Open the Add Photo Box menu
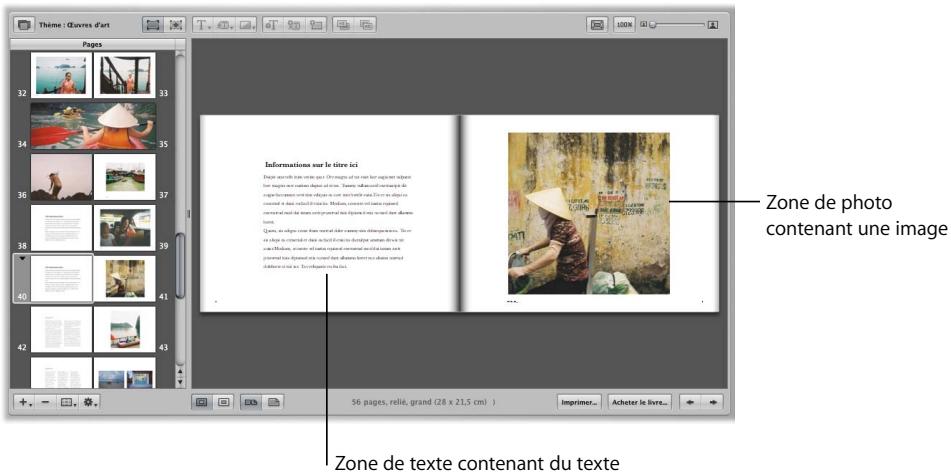Image resolution: width=951 pixels, height=473 pixels. pyautogui.click(x=247, y=25)
